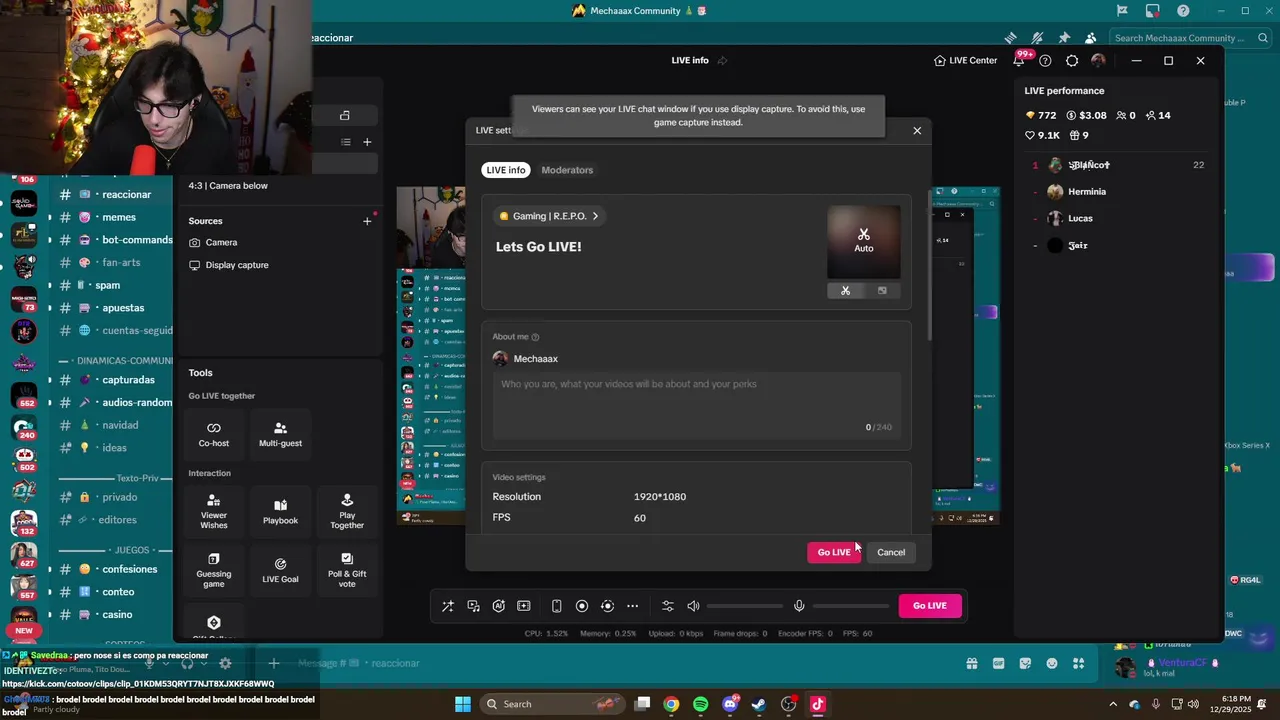Toggle Discord member list icon
1280x720 pixels.
click(1091, 38)
